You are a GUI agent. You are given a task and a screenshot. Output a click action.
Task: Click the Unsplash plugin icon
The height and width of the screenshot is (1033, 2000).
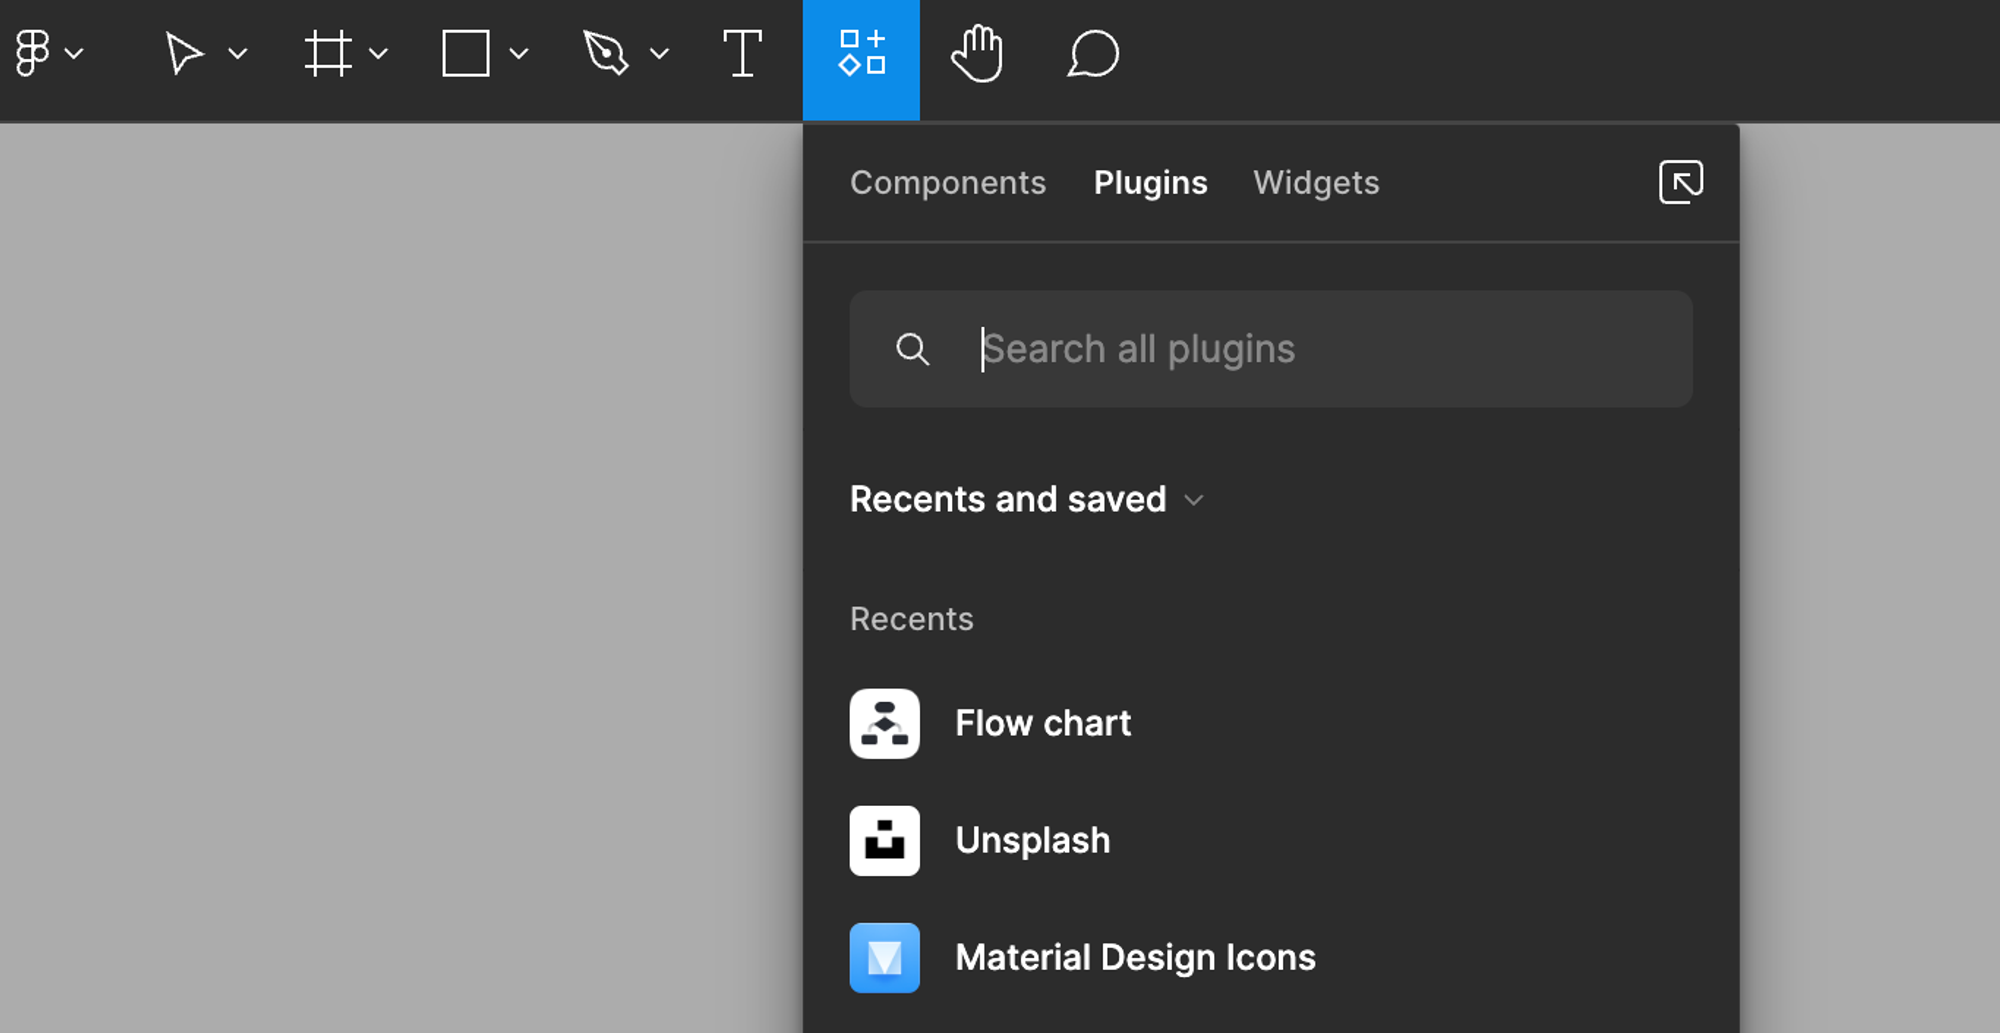pyautogui.click(x=885, y=840)
